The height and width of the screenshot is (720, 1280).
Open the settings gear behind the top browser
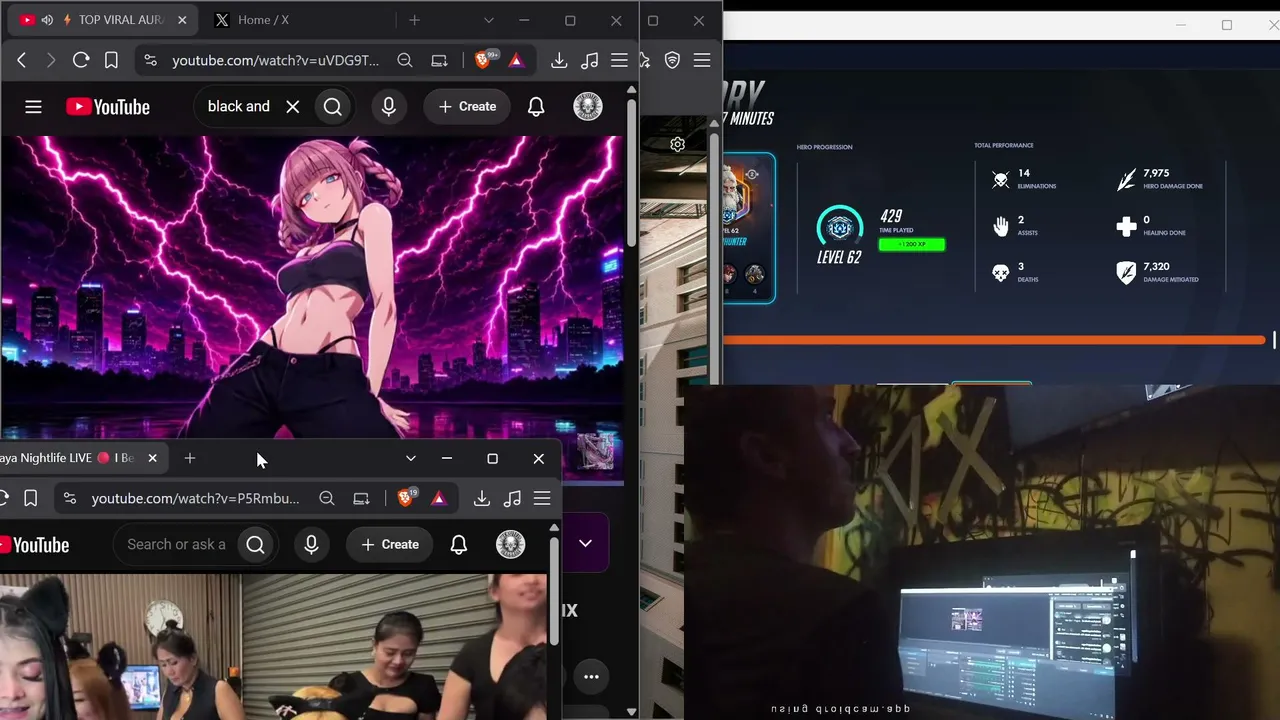(x=677, y=144)
